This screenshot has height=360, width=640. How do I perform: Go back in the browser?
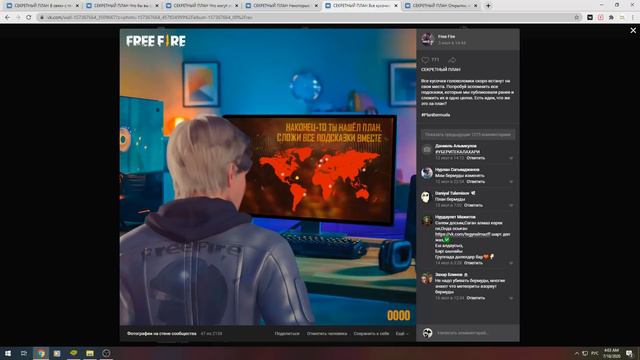pyautogui.click(x=7, y=17)
